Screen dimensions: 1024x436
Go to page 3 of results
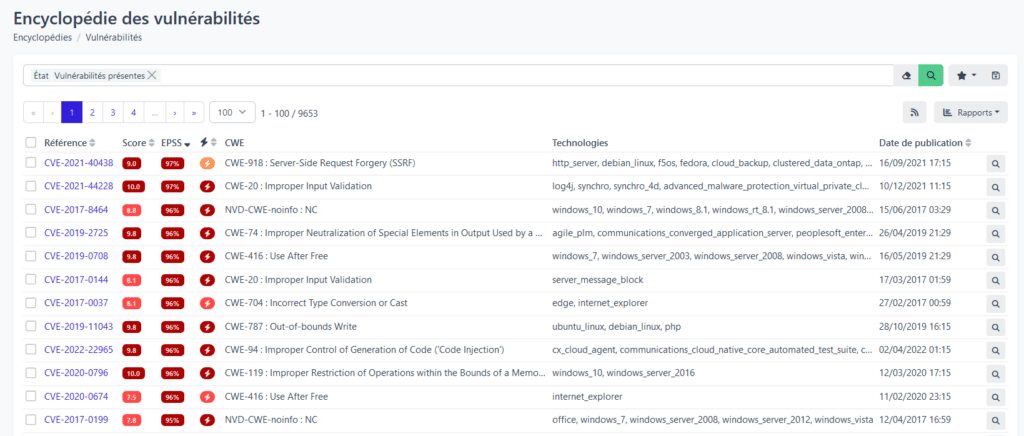coord(113,112)
